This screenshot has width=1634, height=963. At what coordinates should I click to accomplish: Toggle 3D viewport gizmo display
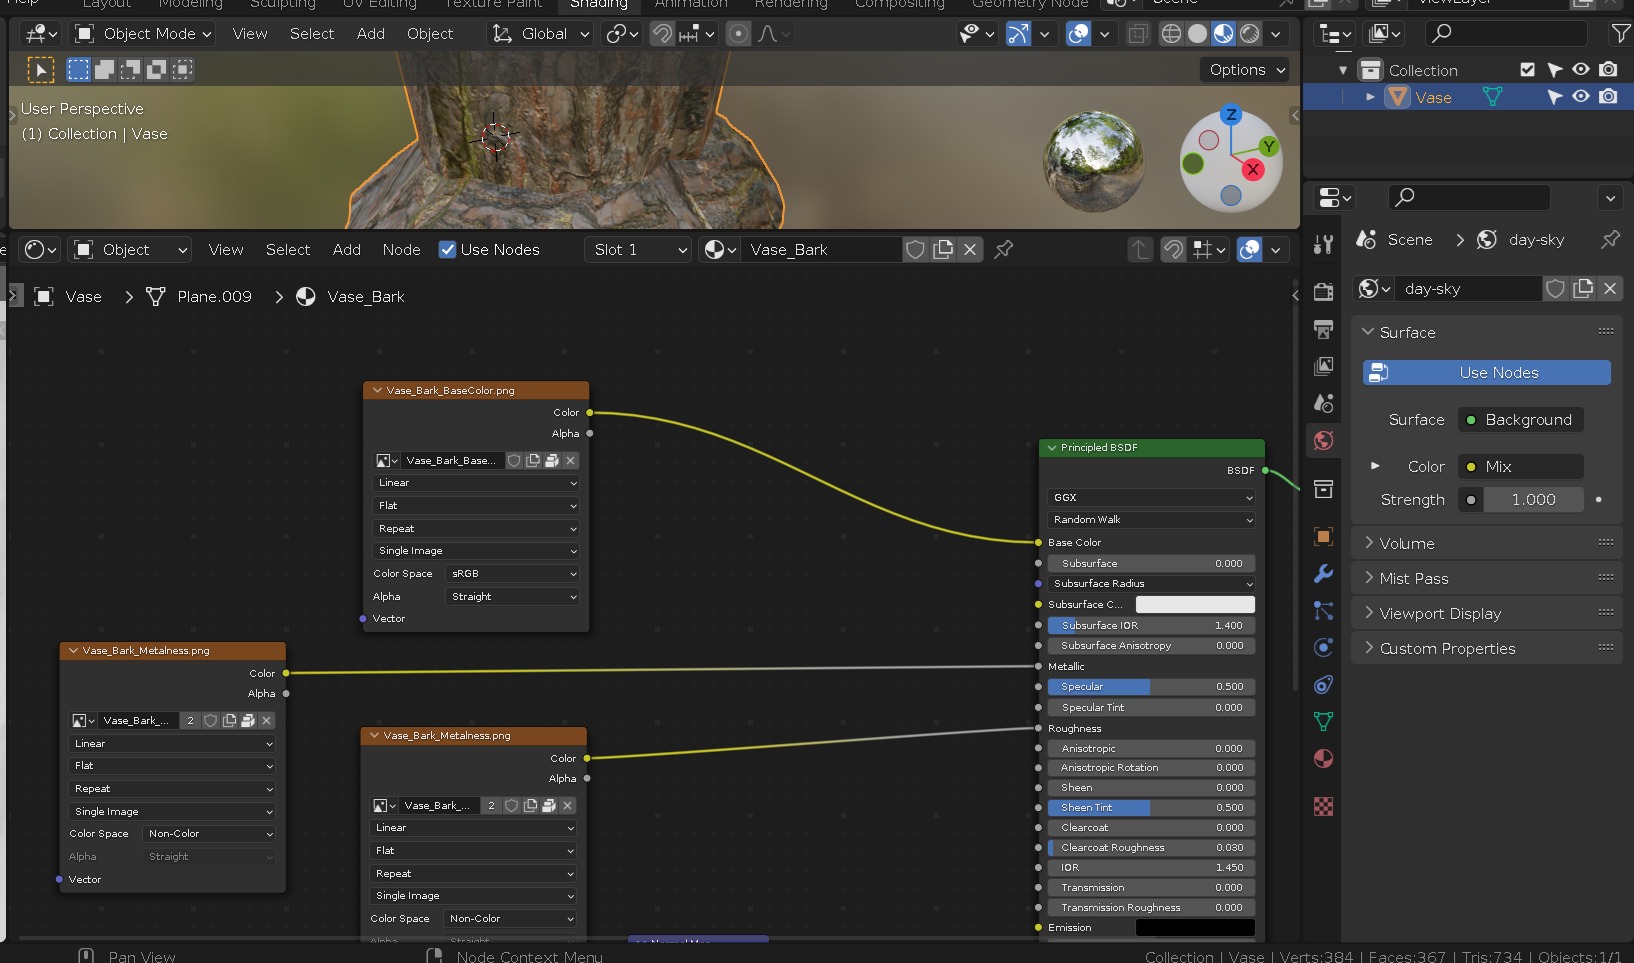(1018, 34)
